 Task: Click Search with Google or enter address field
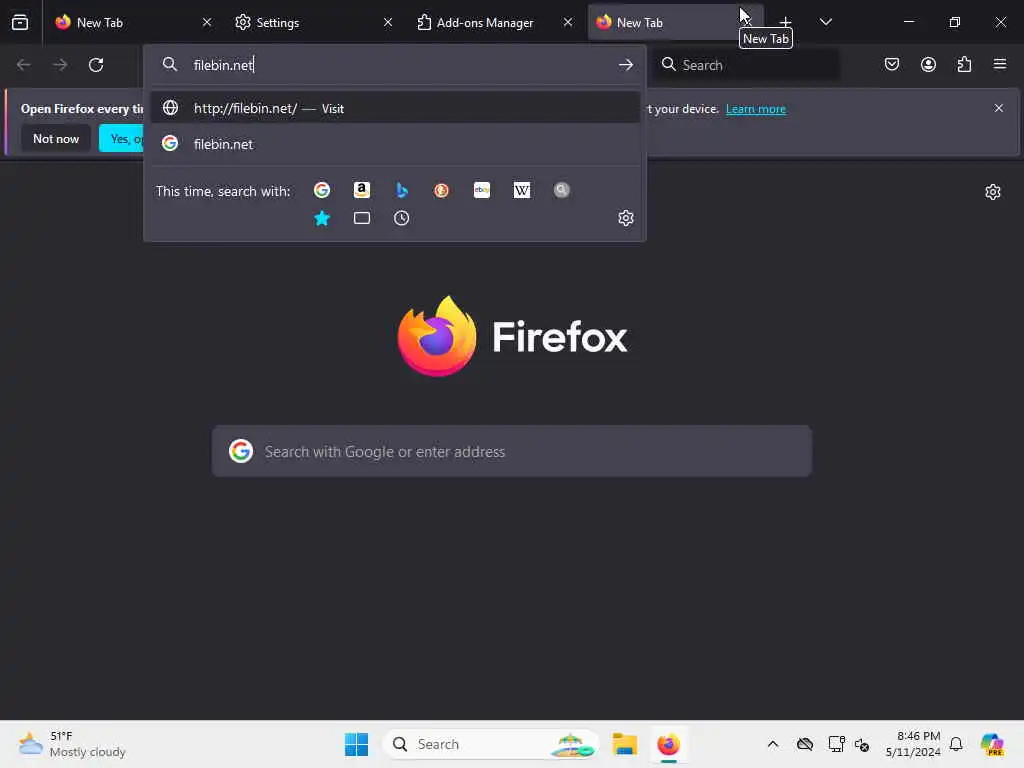tap(512, 451)
